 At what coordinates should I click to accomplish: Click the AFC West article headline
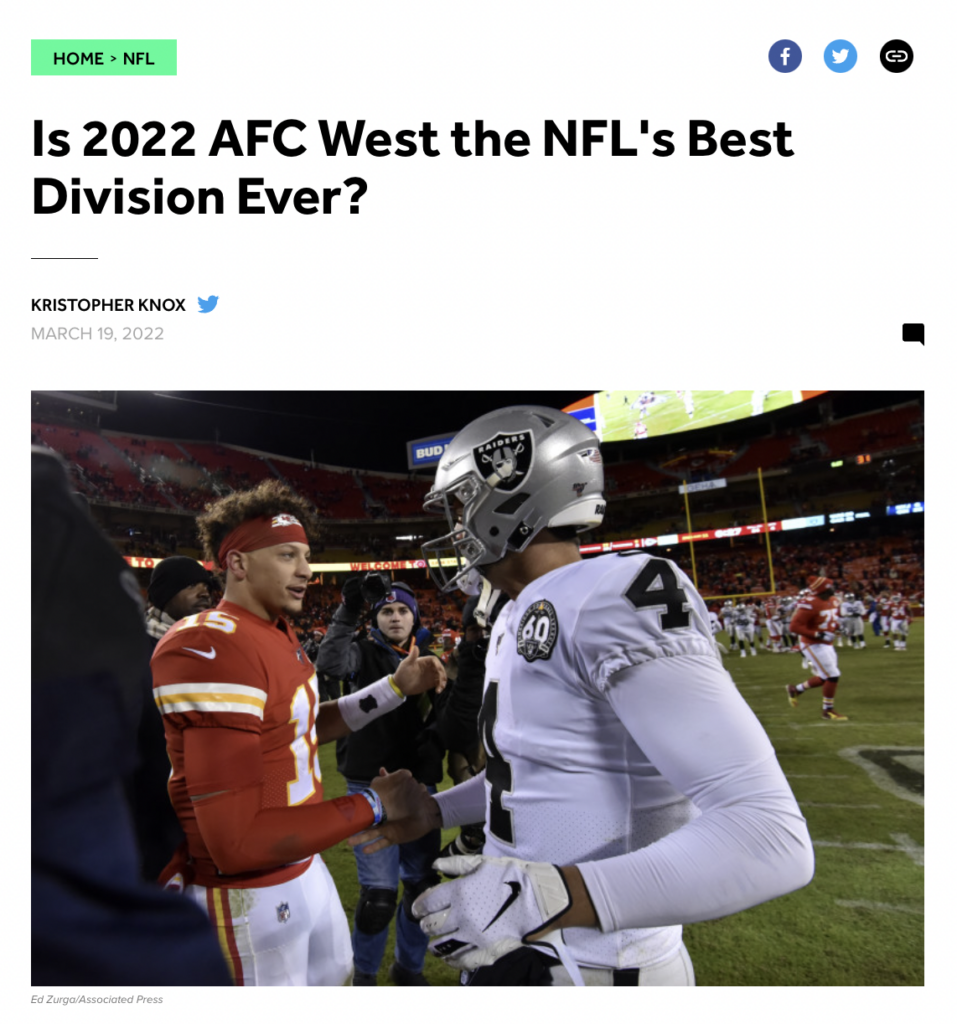pyautogui.click(x=412, y=167)
